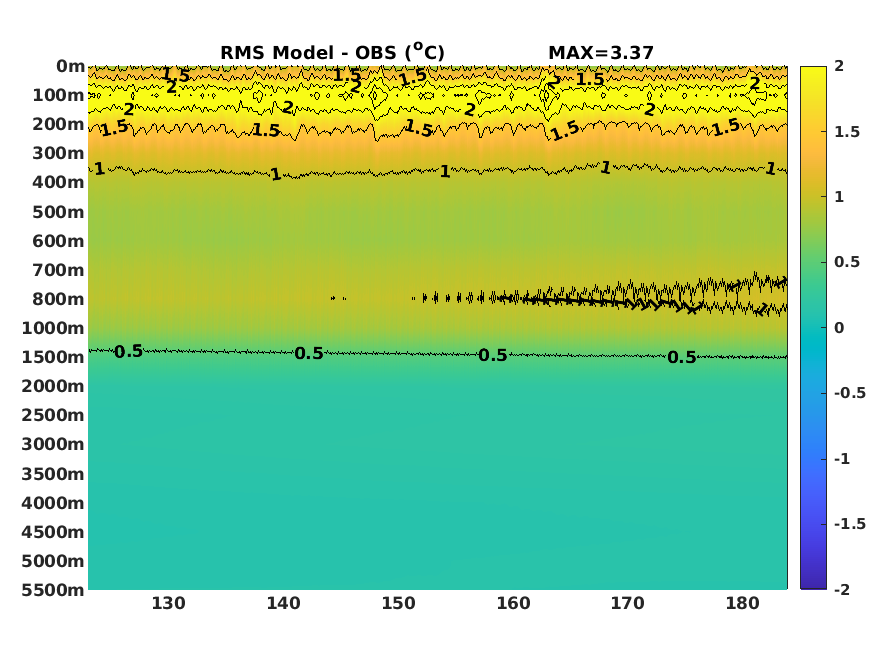Click the "500m" depth axis label
The image size is (875, 656).
tap(59, 212)
